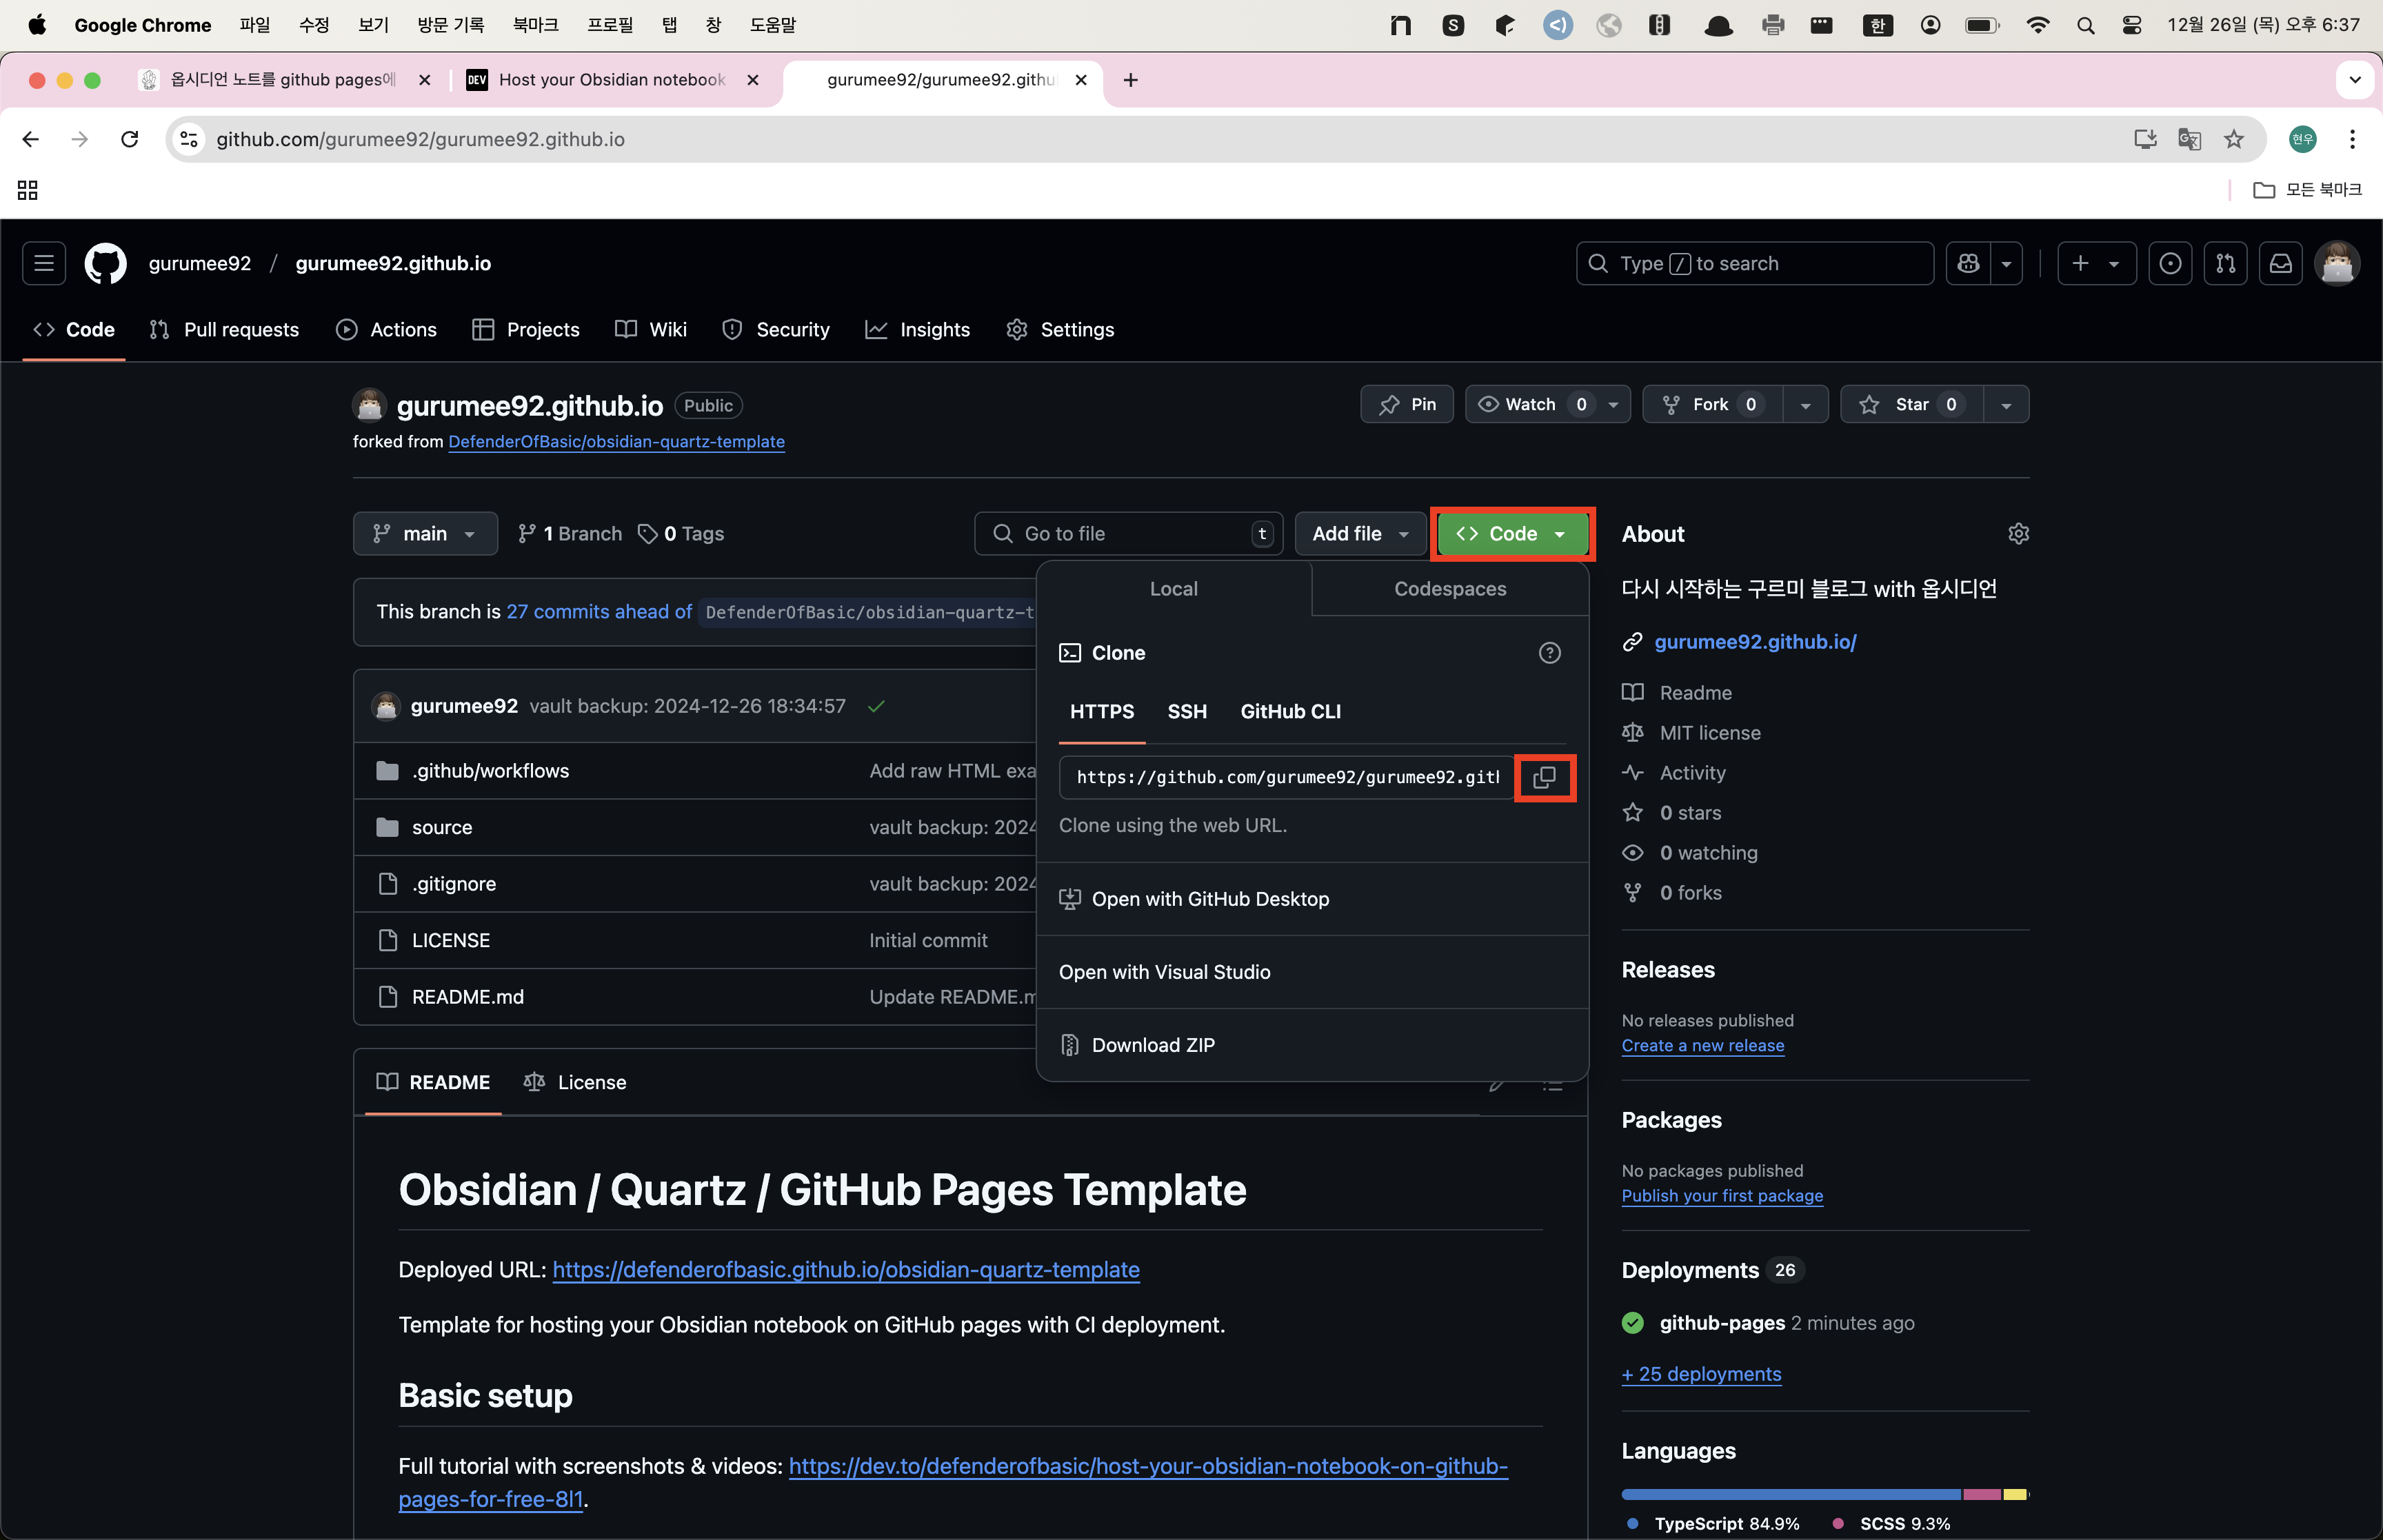The height and width of the screenshot is (1540, 2383).
Task: Open the Actions repository tab
Action: click(x=387, y=330)
